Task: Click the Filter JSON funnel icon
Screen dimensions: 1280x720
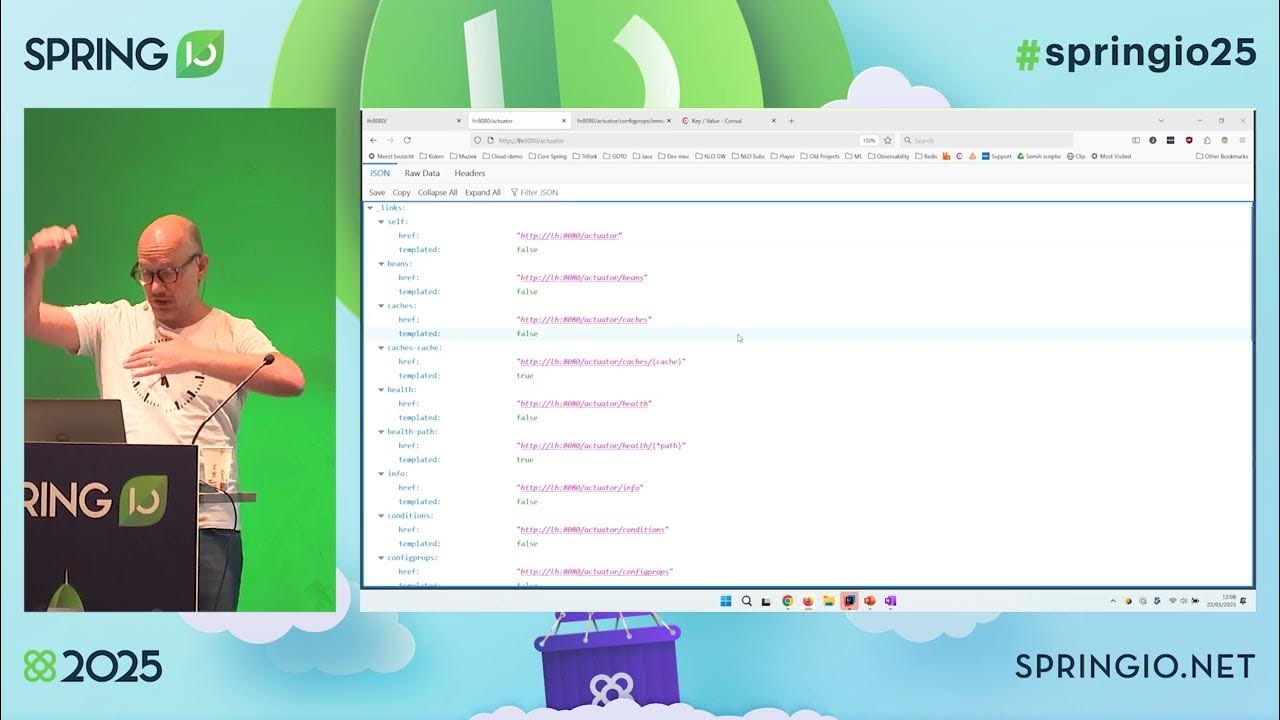Action: coord(514,192)
